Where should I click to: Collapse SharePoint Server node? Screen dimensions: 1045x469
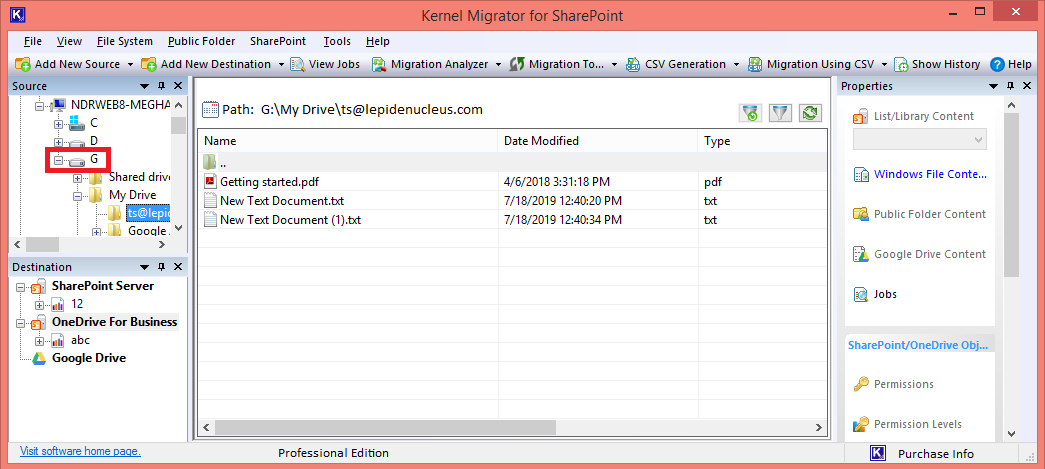20,288
